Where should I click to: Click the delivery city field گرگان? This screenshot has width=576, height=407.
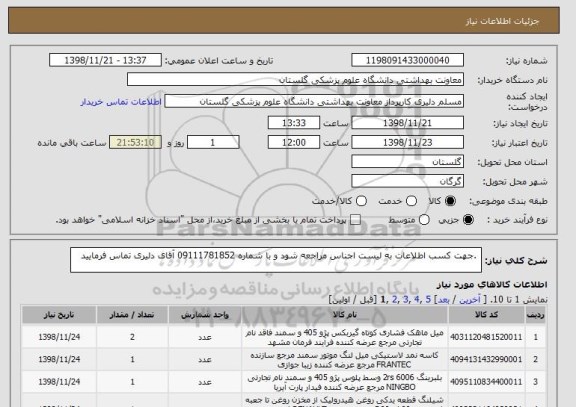pos(407,181)
